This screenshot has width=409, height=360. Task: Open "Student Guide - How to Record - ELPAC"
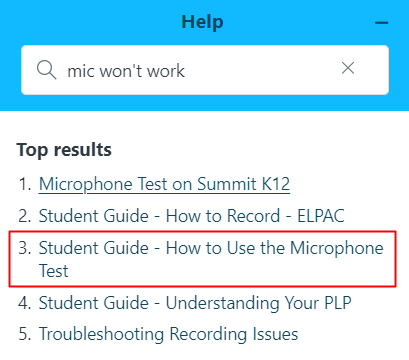click(192, 216)
